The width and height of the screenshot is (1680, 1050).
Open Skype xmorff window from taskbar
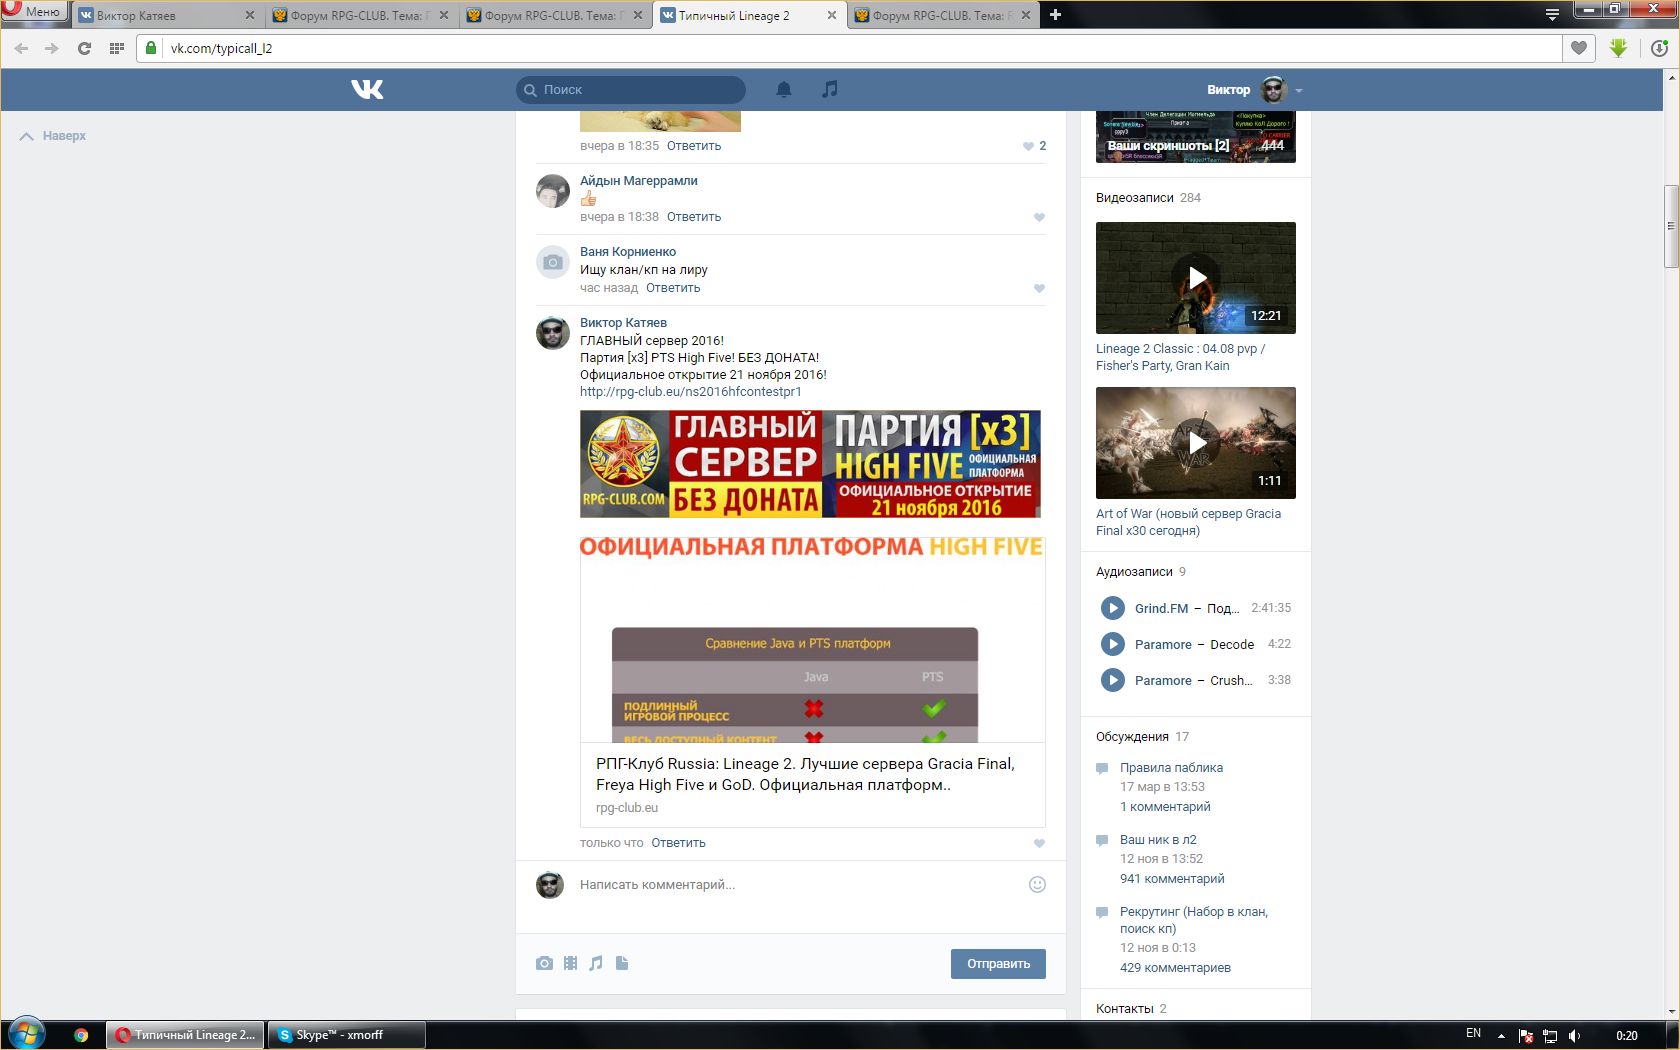click(346, 1035)
